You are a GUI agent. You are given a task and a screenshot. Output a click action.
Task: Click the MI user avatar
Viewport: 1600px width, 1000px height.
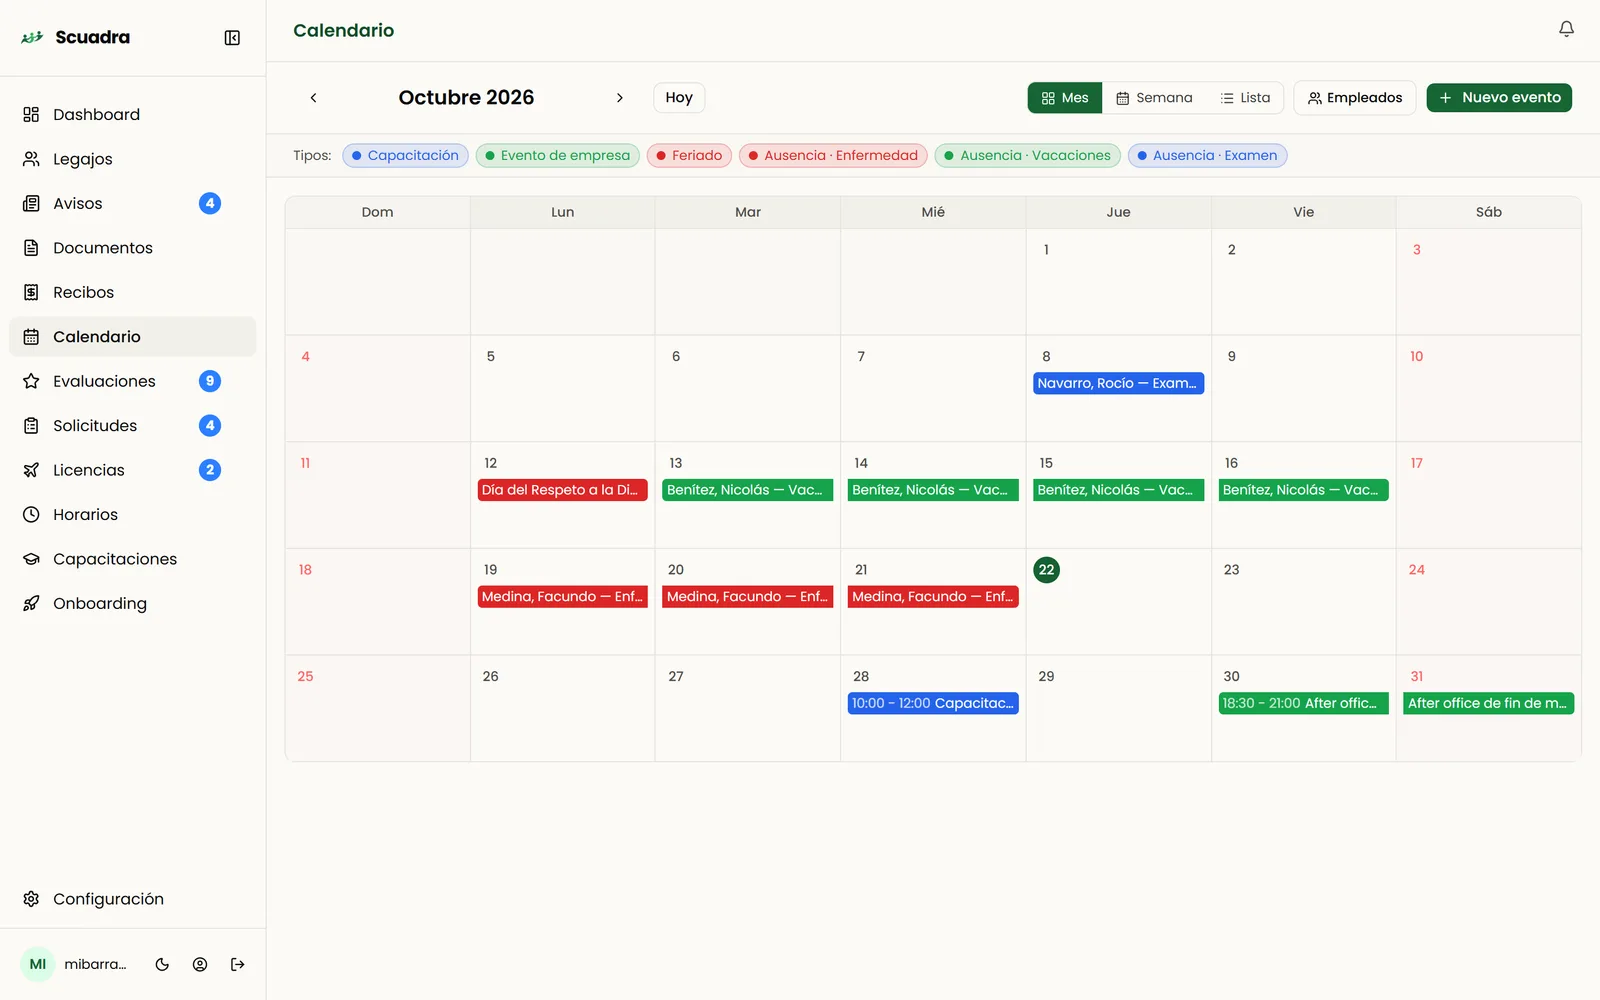38,965
